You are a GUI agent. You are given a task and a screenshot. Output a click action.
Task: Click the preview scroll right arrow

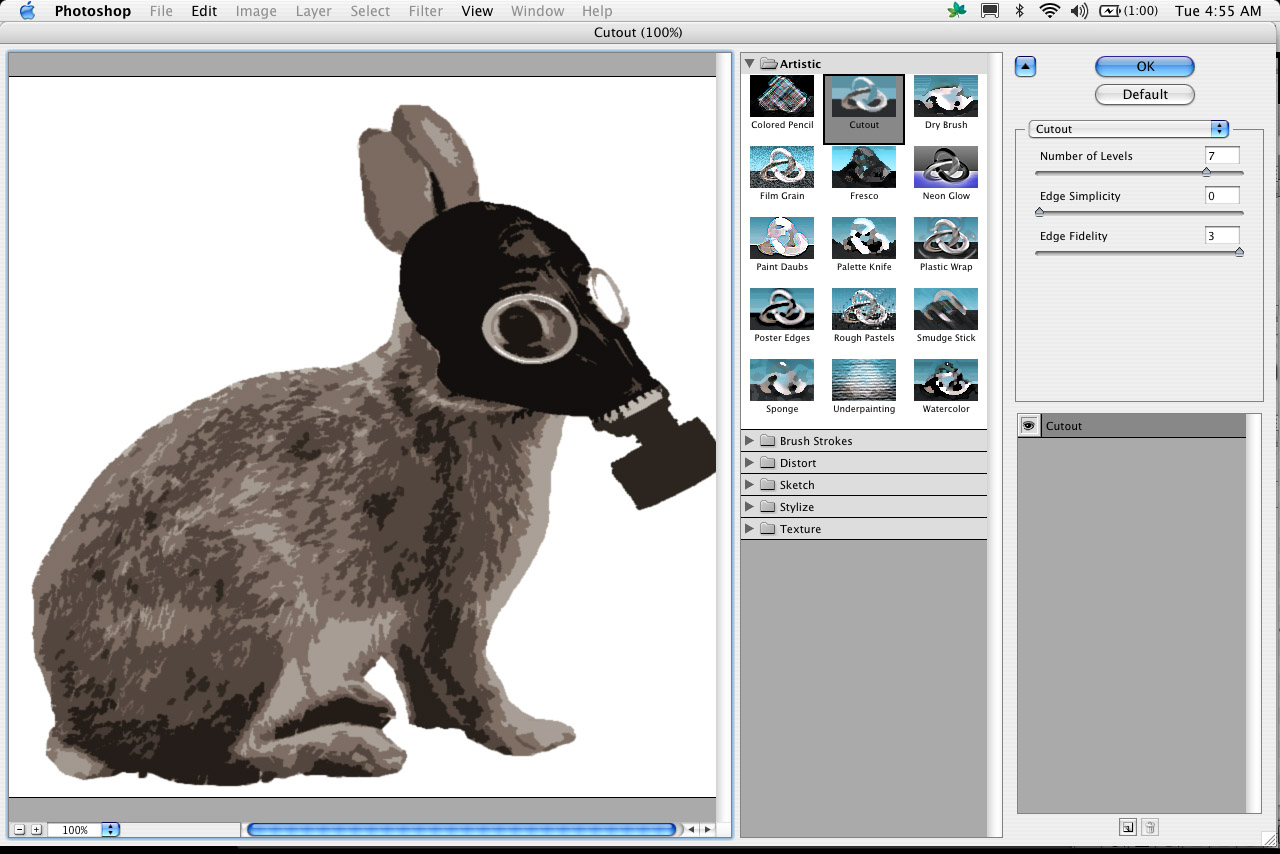707,830
